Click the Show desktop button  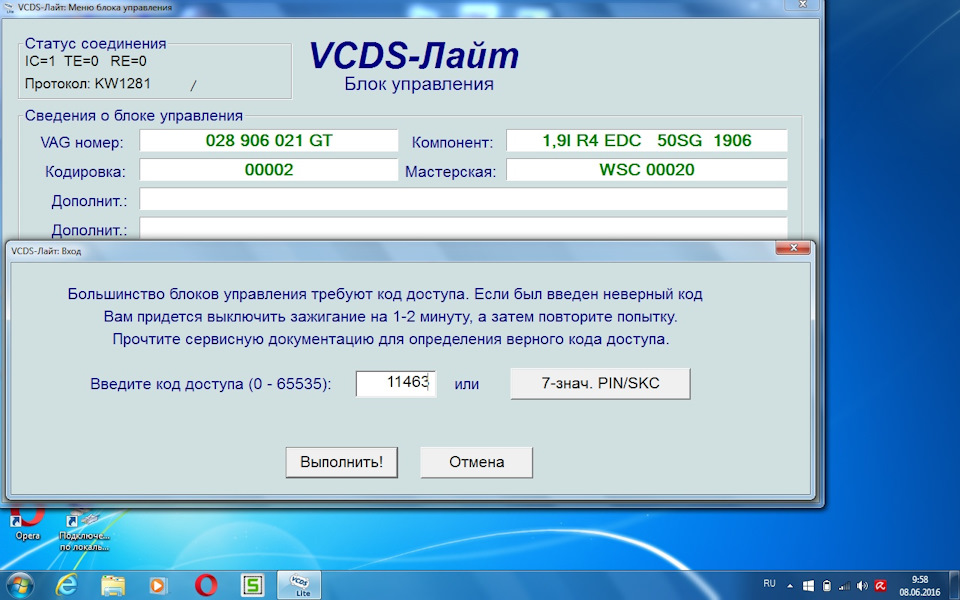(954, 586)
